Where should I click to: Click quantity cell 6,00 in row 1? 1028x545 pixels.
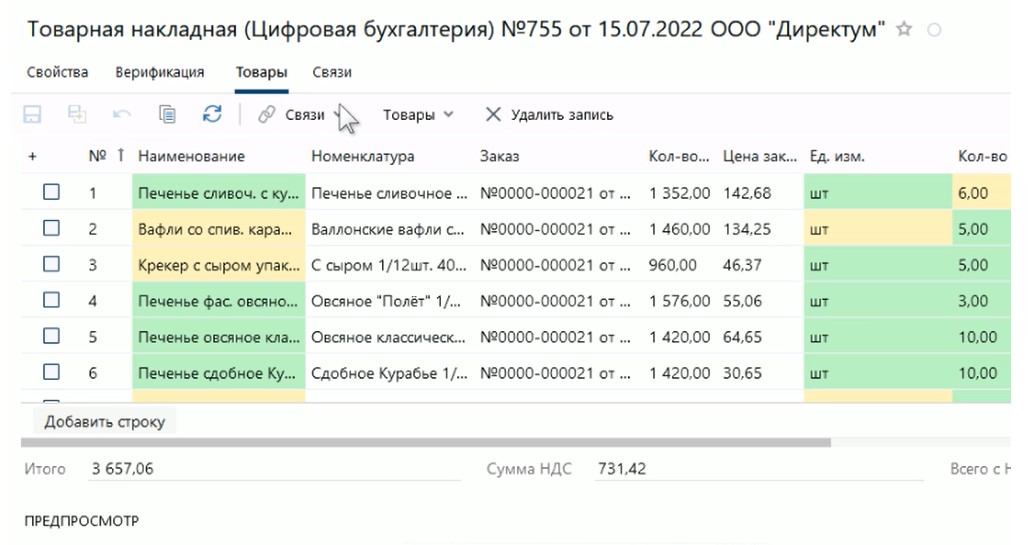(981, 193)
